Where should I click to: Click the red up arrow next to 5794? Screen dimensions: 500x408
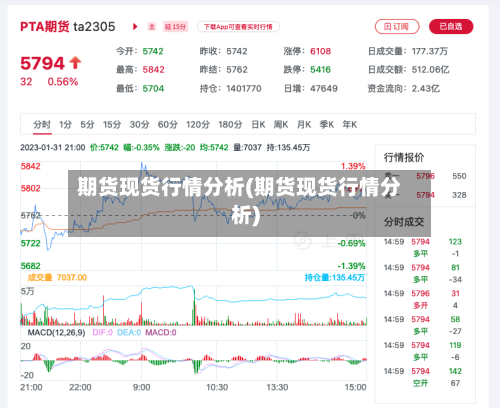pyautogui.click(x=75, y=63)
